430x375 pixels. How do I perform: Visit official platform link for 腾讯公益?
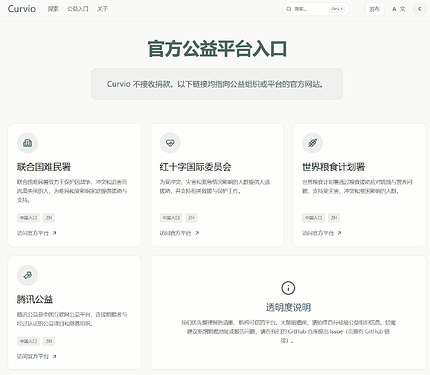[x=37, y=356]
